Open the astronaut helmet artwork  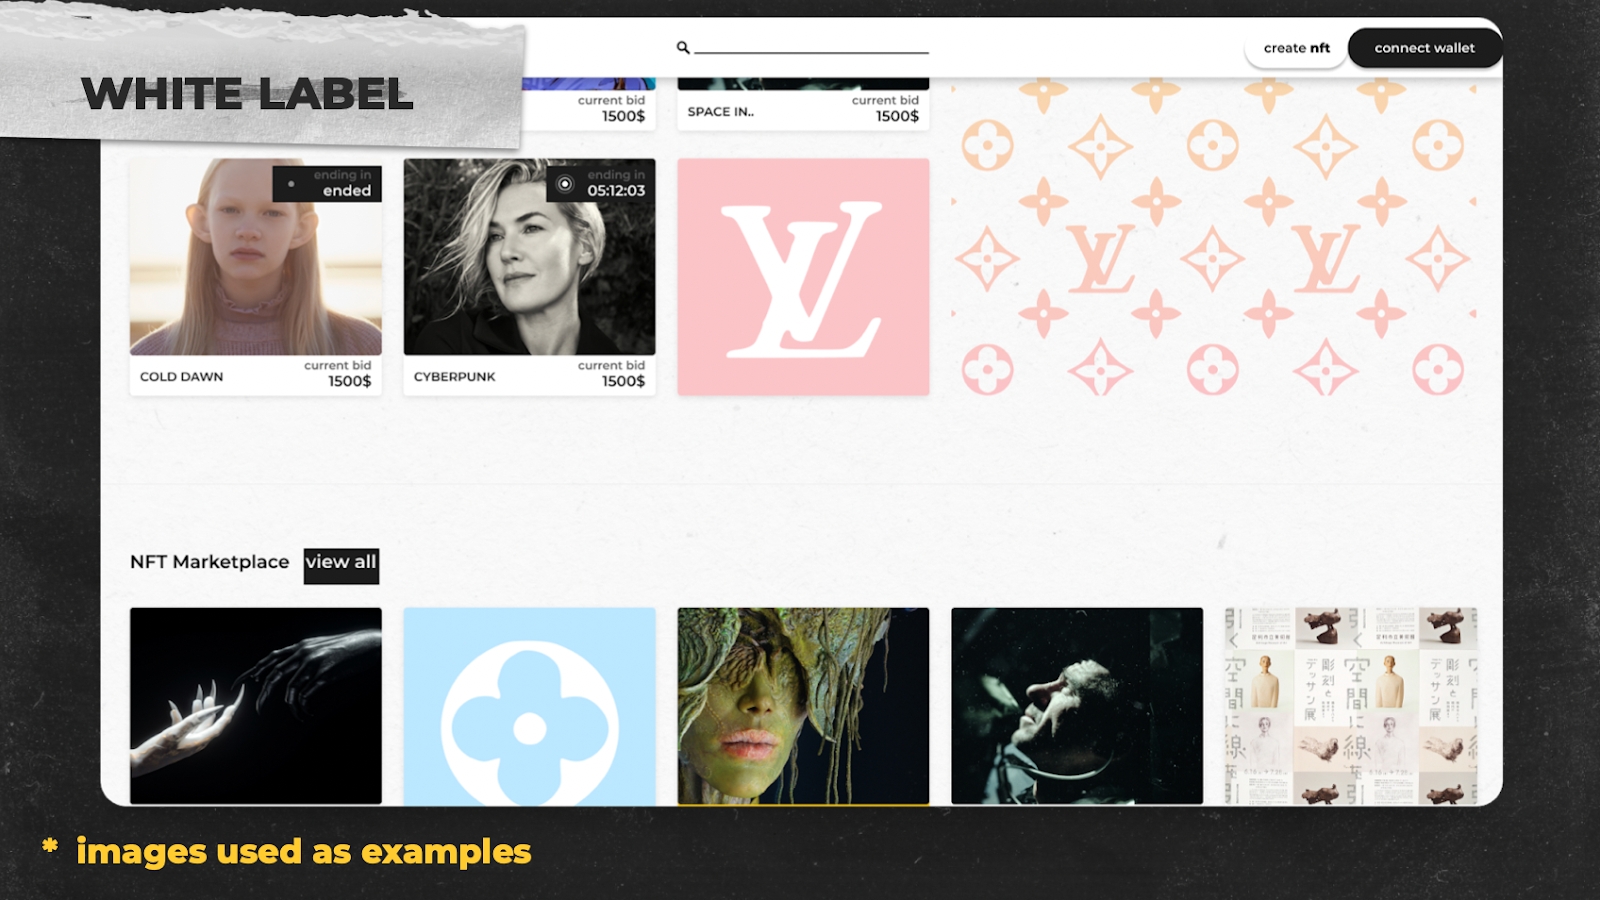[x=1077, y=706]
